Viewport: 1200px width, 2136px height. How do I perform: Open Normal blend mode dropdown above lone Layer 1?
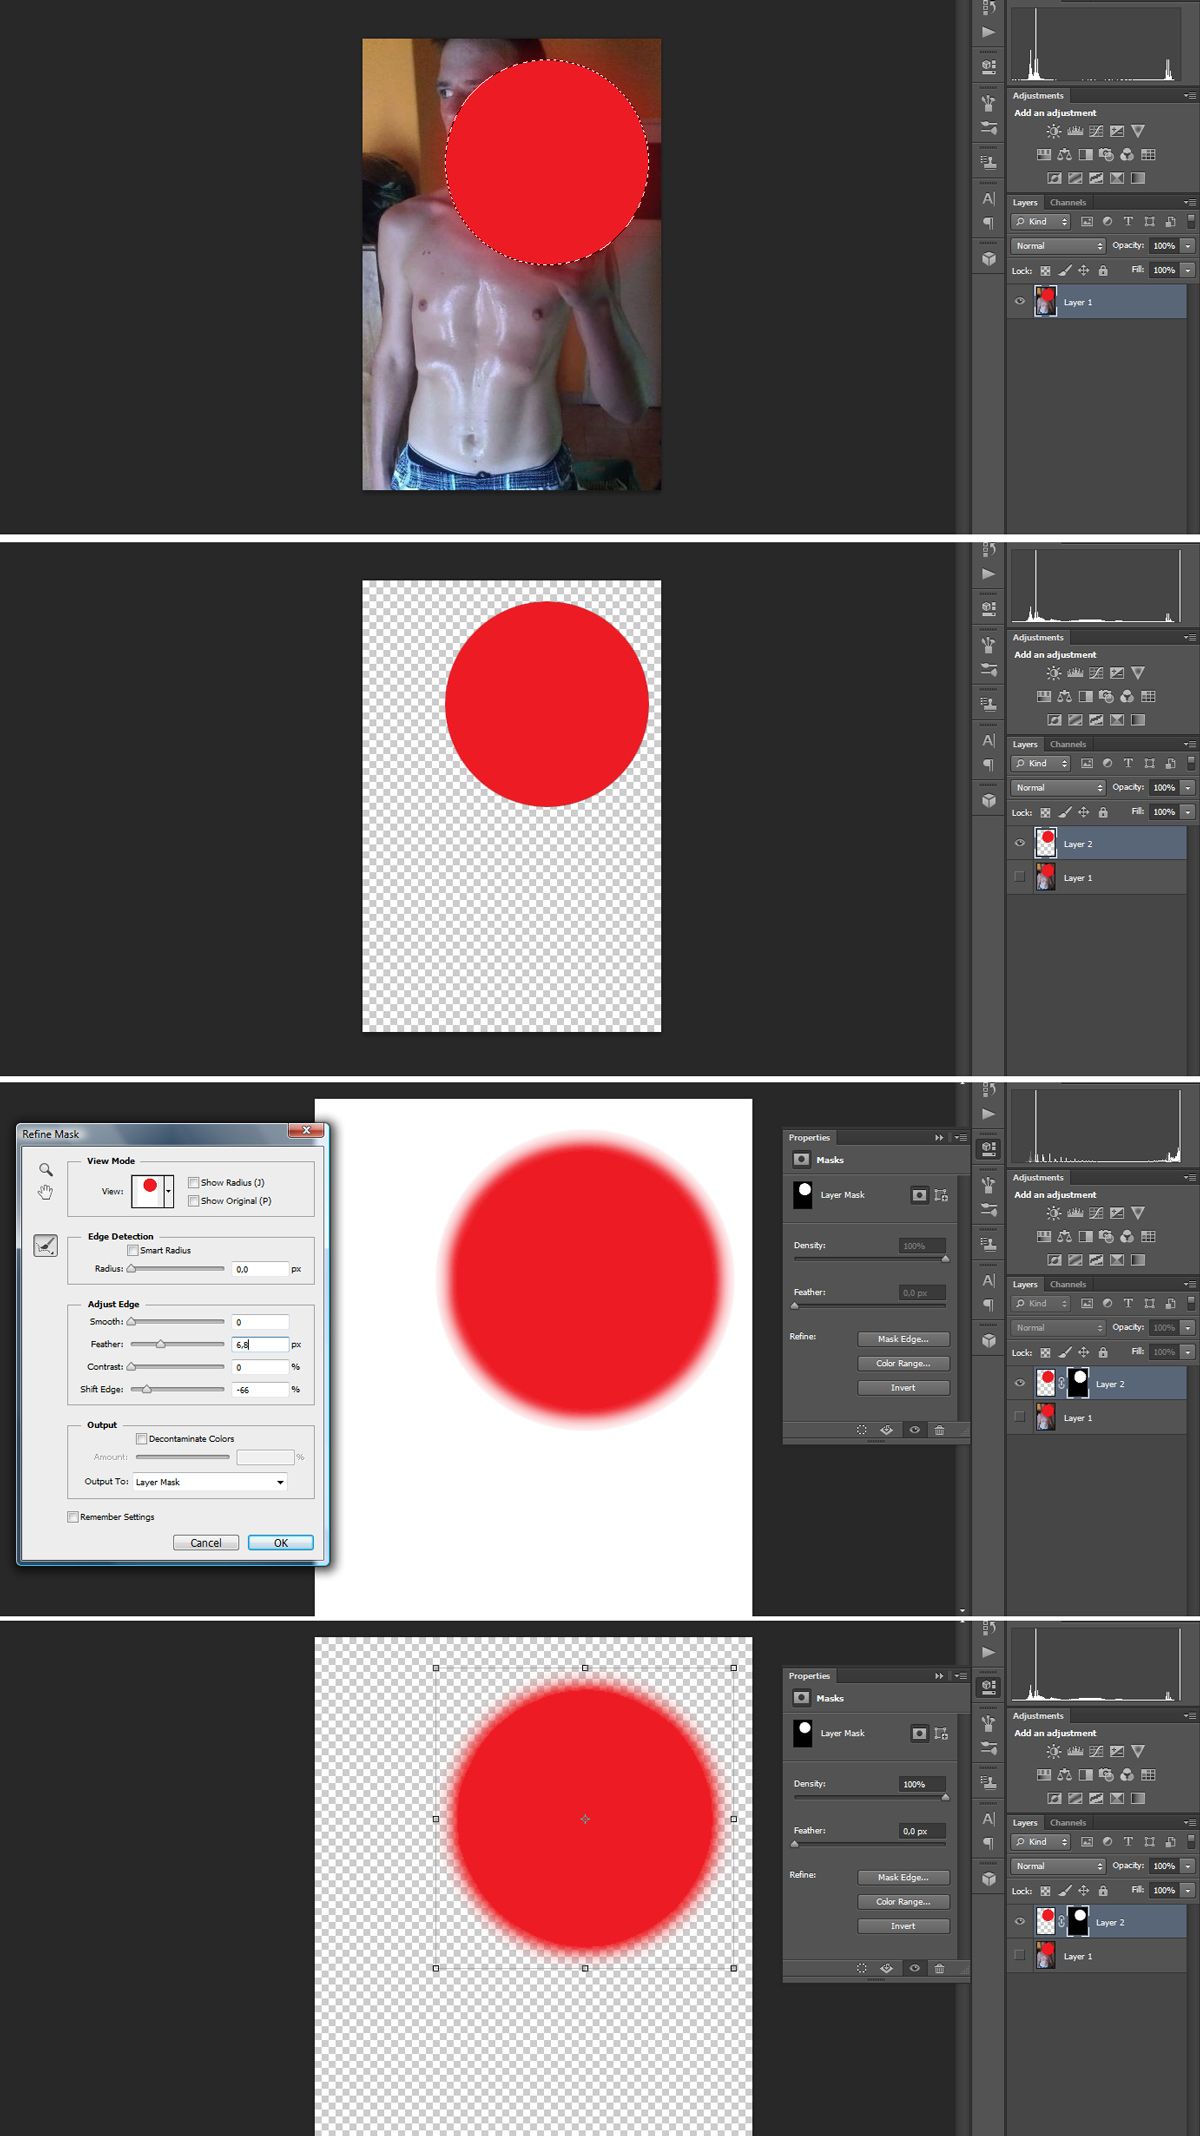point(1058,246)
